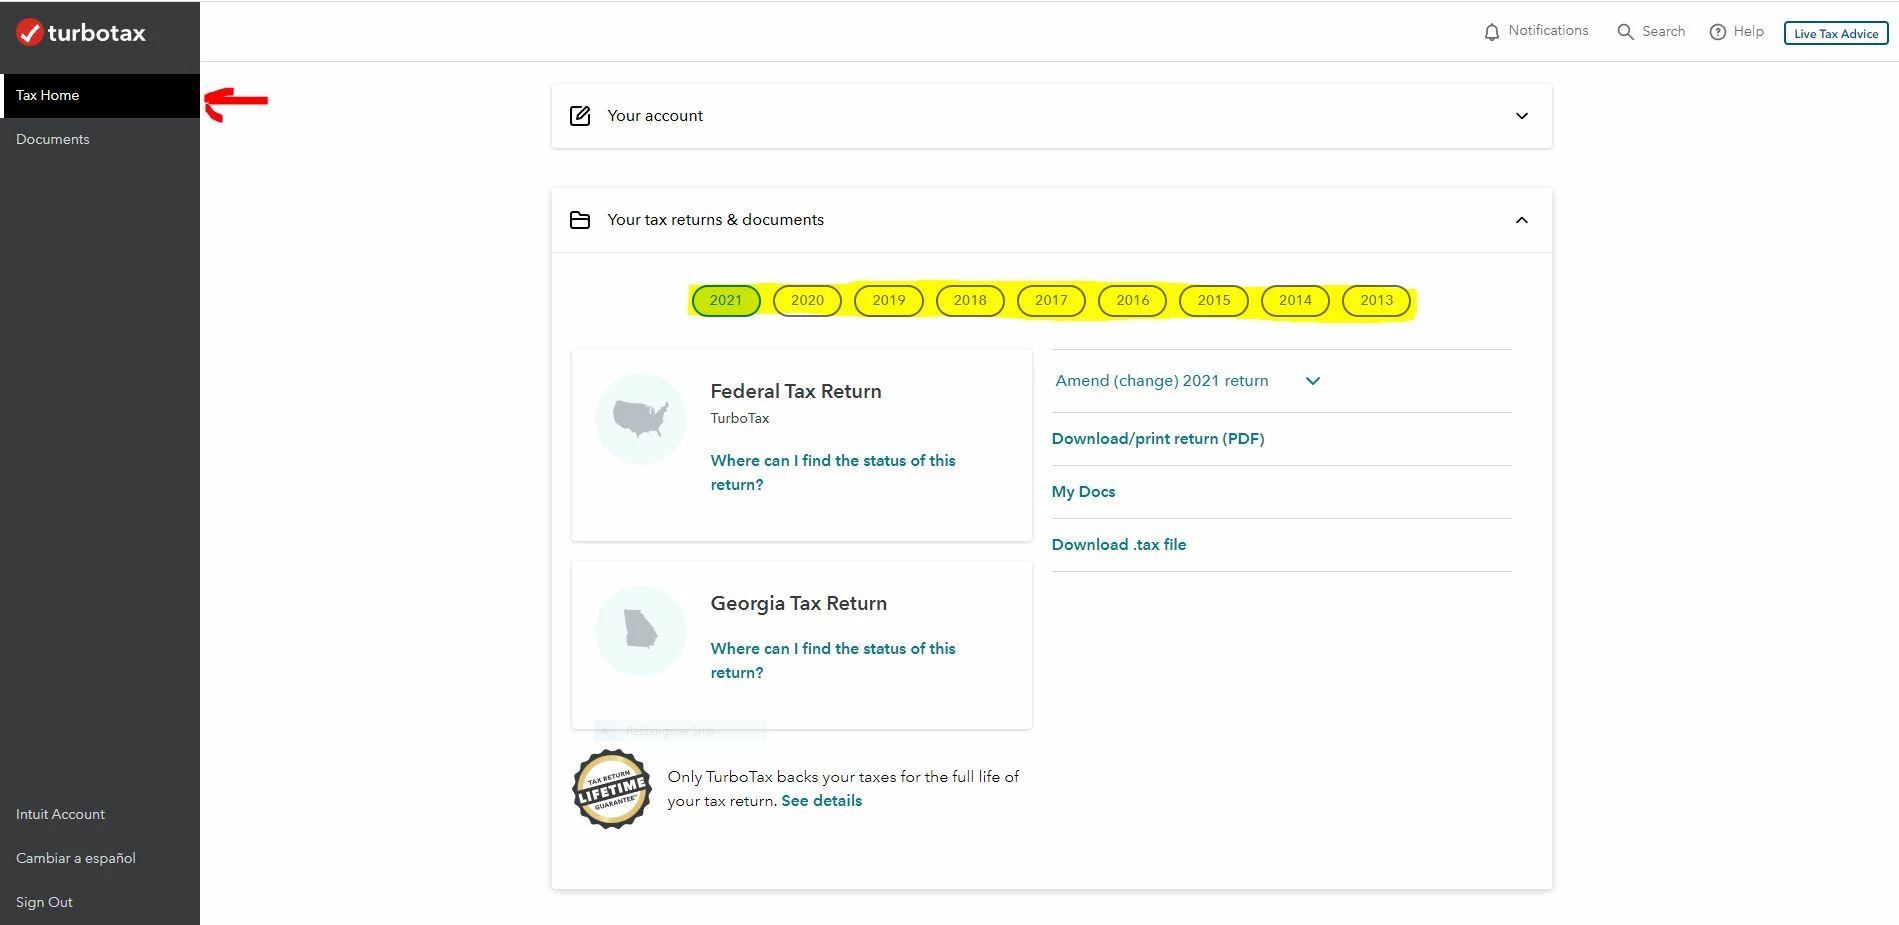Choose the 2016 tax year
The width and height of the screenshot is (1899, 925).
(1133, 300)
